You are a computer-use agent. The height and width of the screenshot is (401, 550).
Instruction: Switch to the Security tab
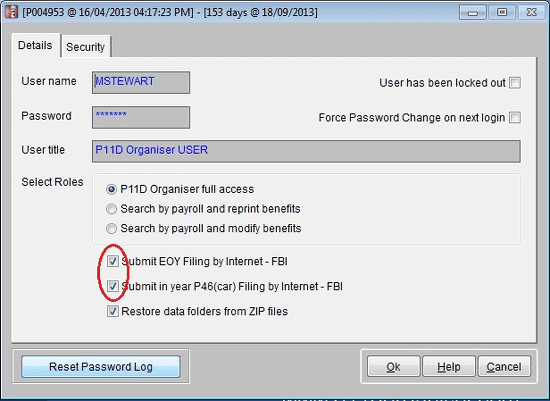86,47
